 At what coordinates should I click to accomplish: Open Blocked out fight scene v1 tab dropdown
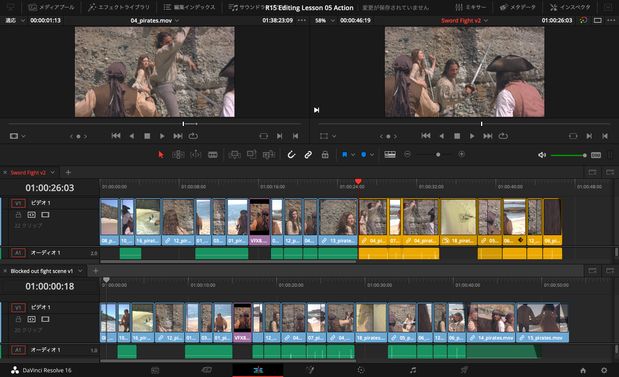click(x=81, y=271)
